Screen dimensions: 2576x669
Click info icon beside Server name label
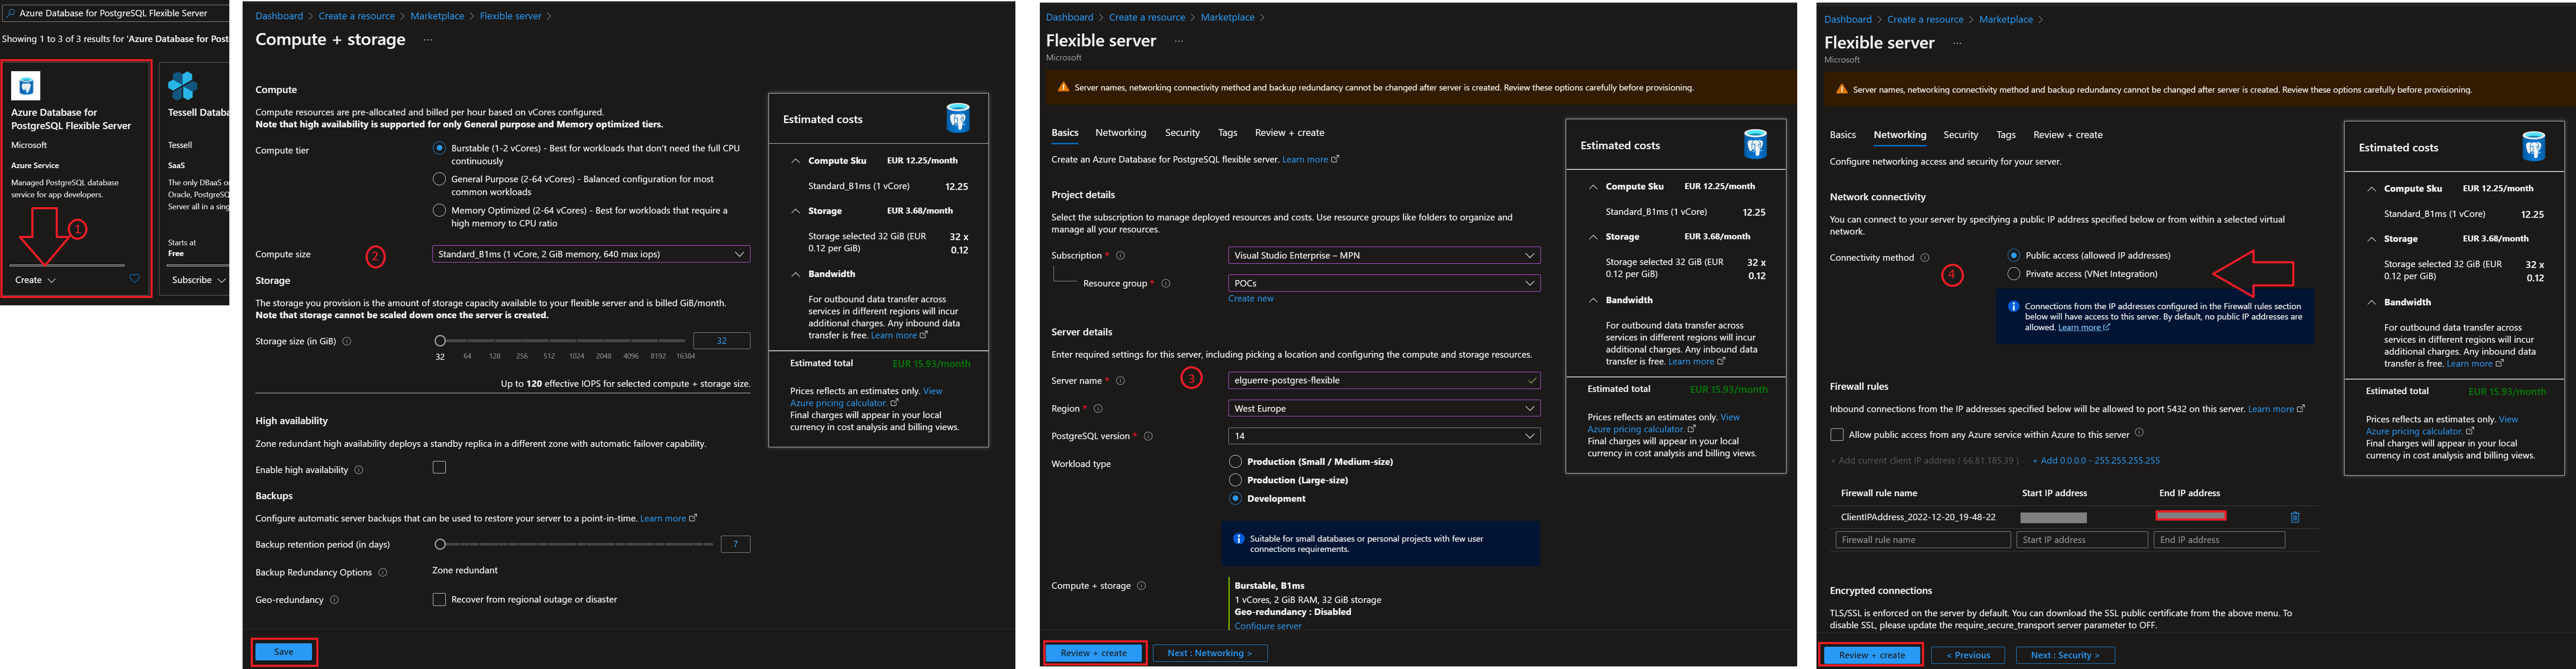point(1120,381)
